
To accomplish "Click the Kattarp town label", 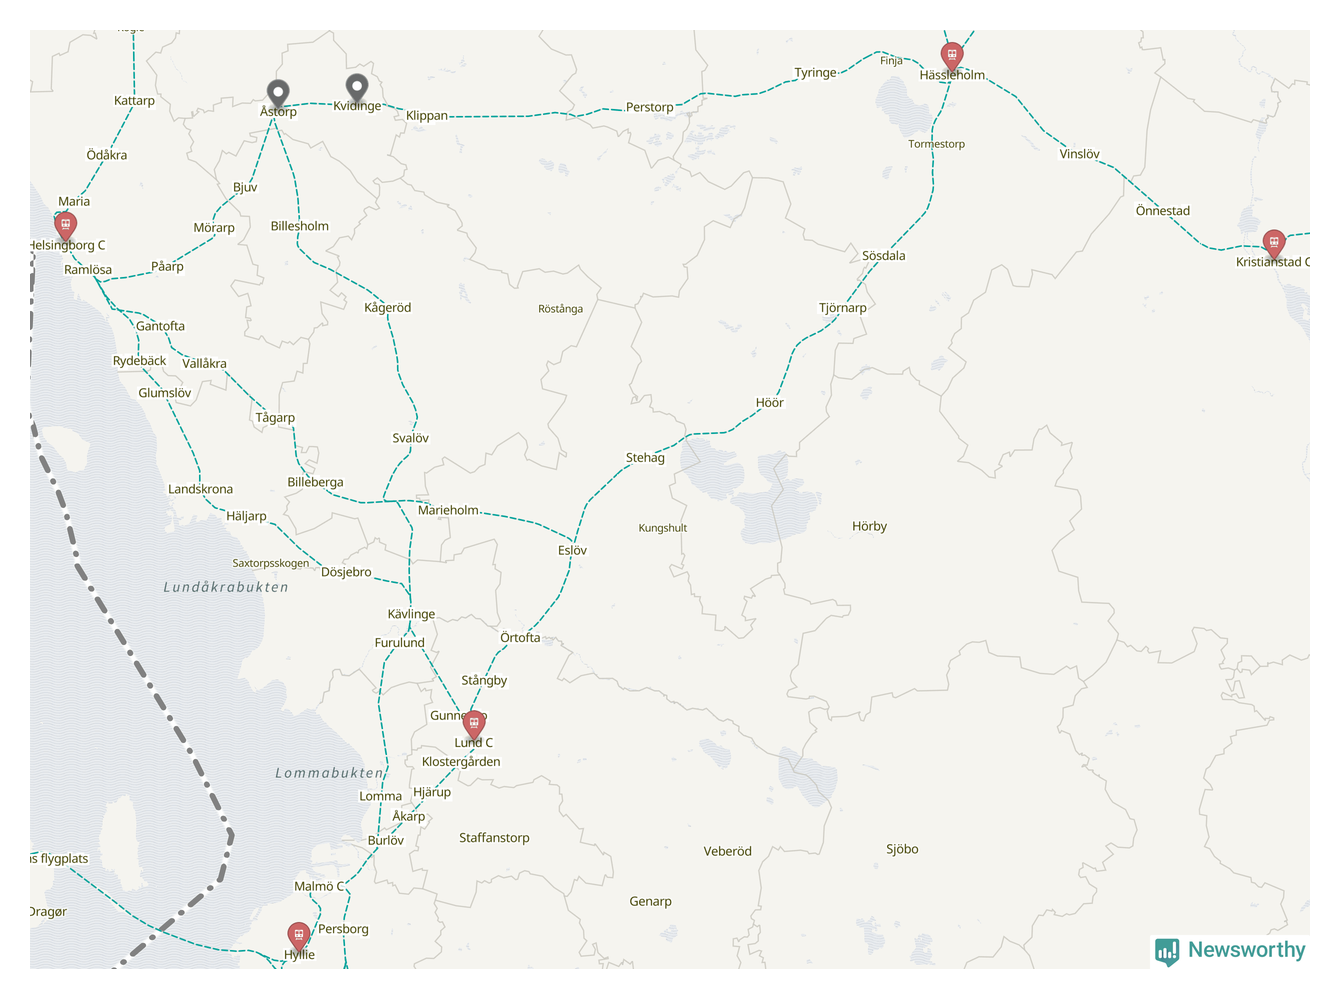I will point(134,101).
